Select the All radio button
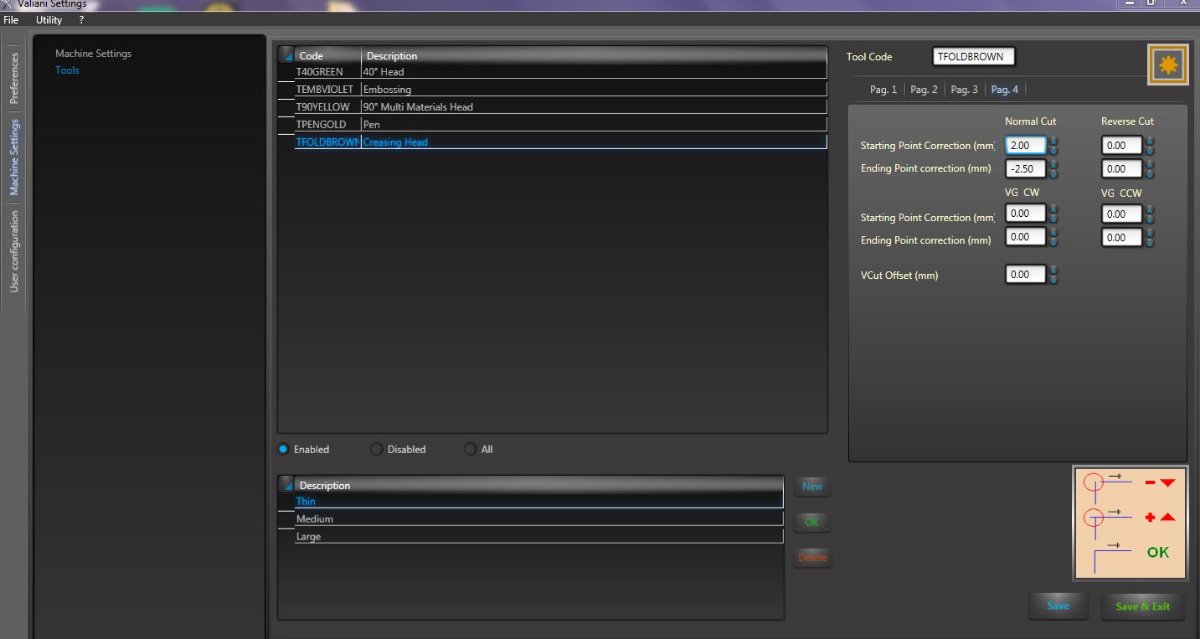 tap(470, 449)
